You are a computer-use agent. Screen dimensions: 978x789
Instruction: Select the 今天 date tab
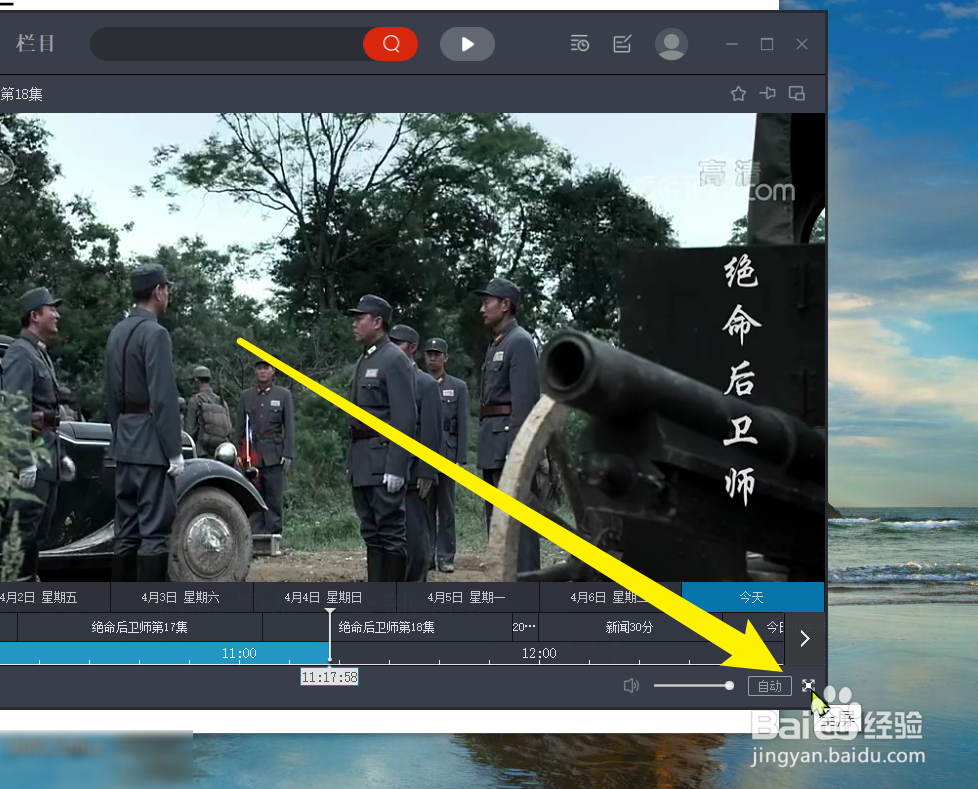(752, 598)
